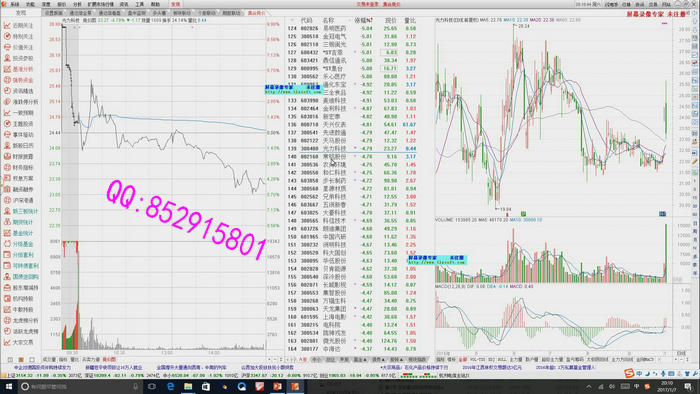
Task: Open the 分析 menu in the menu bar
Action: coord(77,4)
